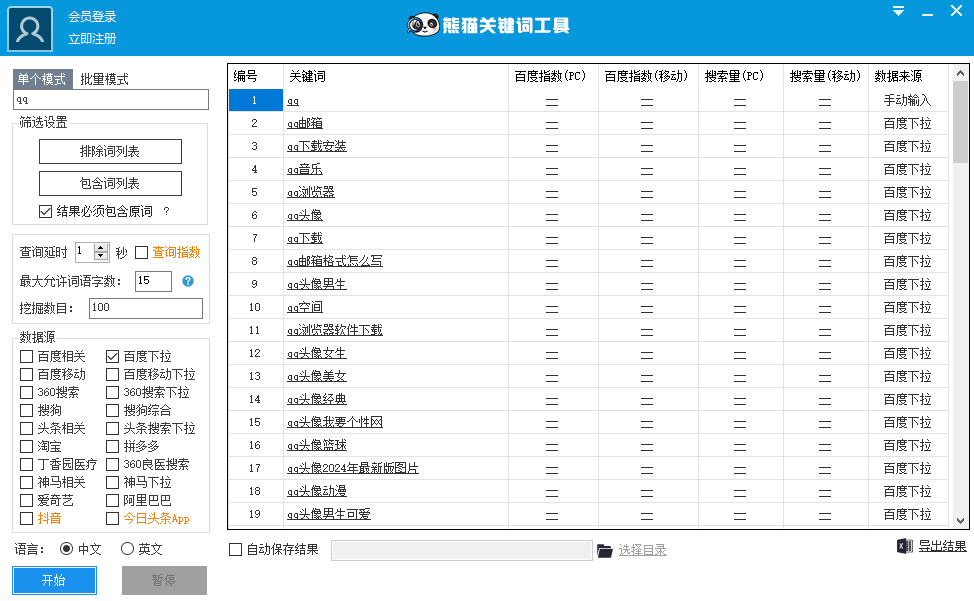Open keyword qq空间

coord(305,307)
